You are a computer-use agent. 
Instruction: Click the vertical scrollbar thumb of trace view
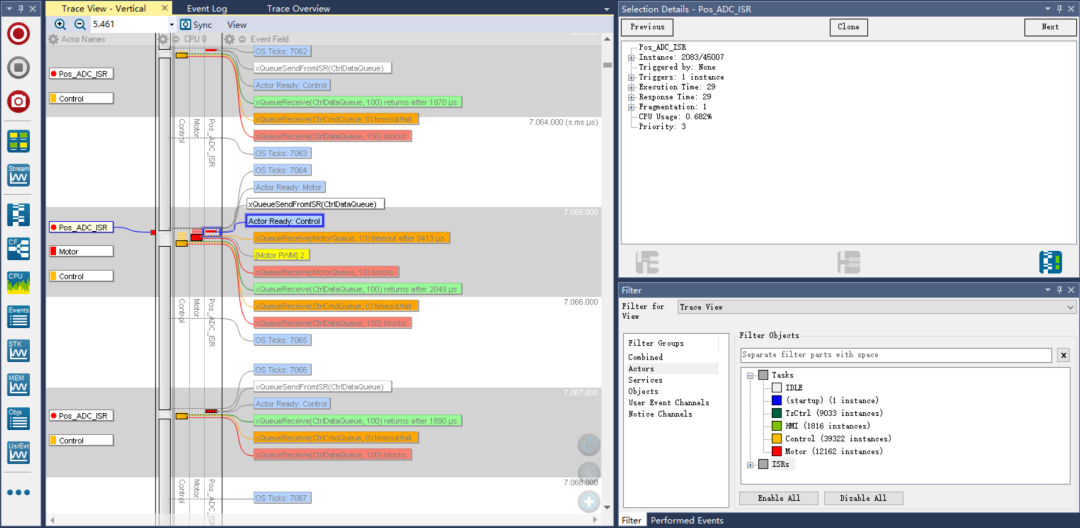[x=608, y=65]
